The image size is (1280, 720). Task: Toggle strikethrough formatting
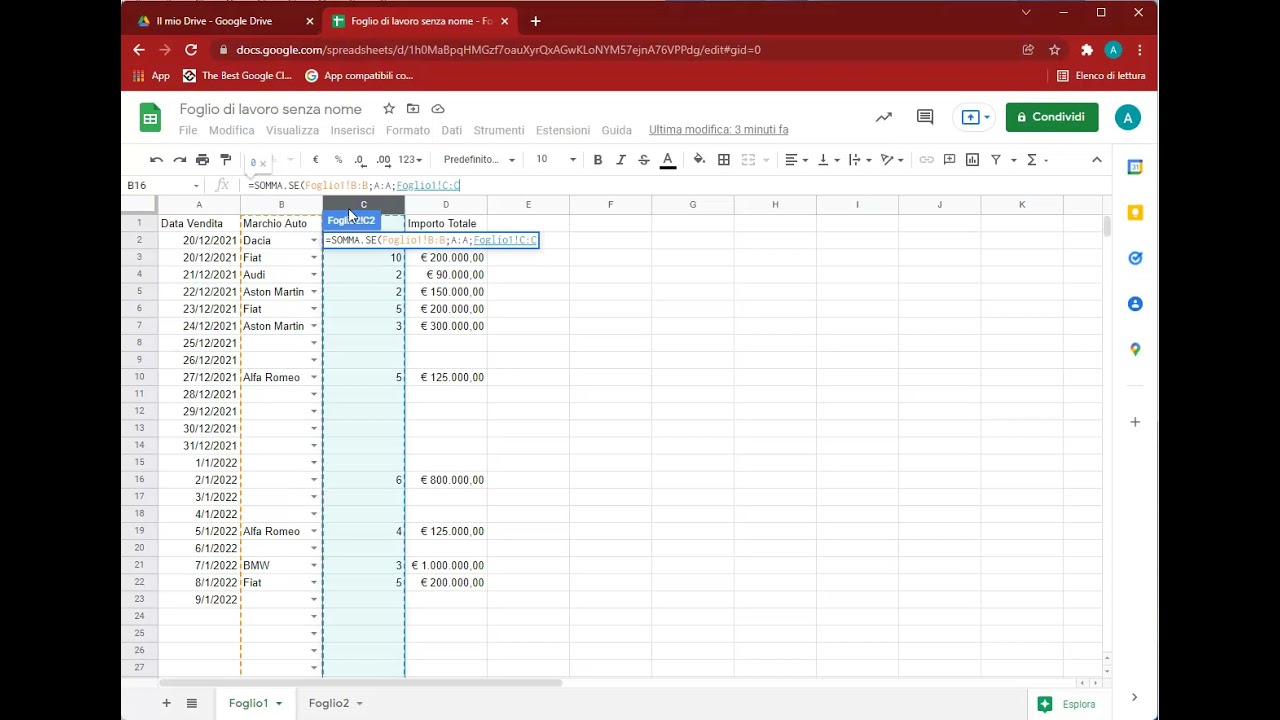point(644,160)
